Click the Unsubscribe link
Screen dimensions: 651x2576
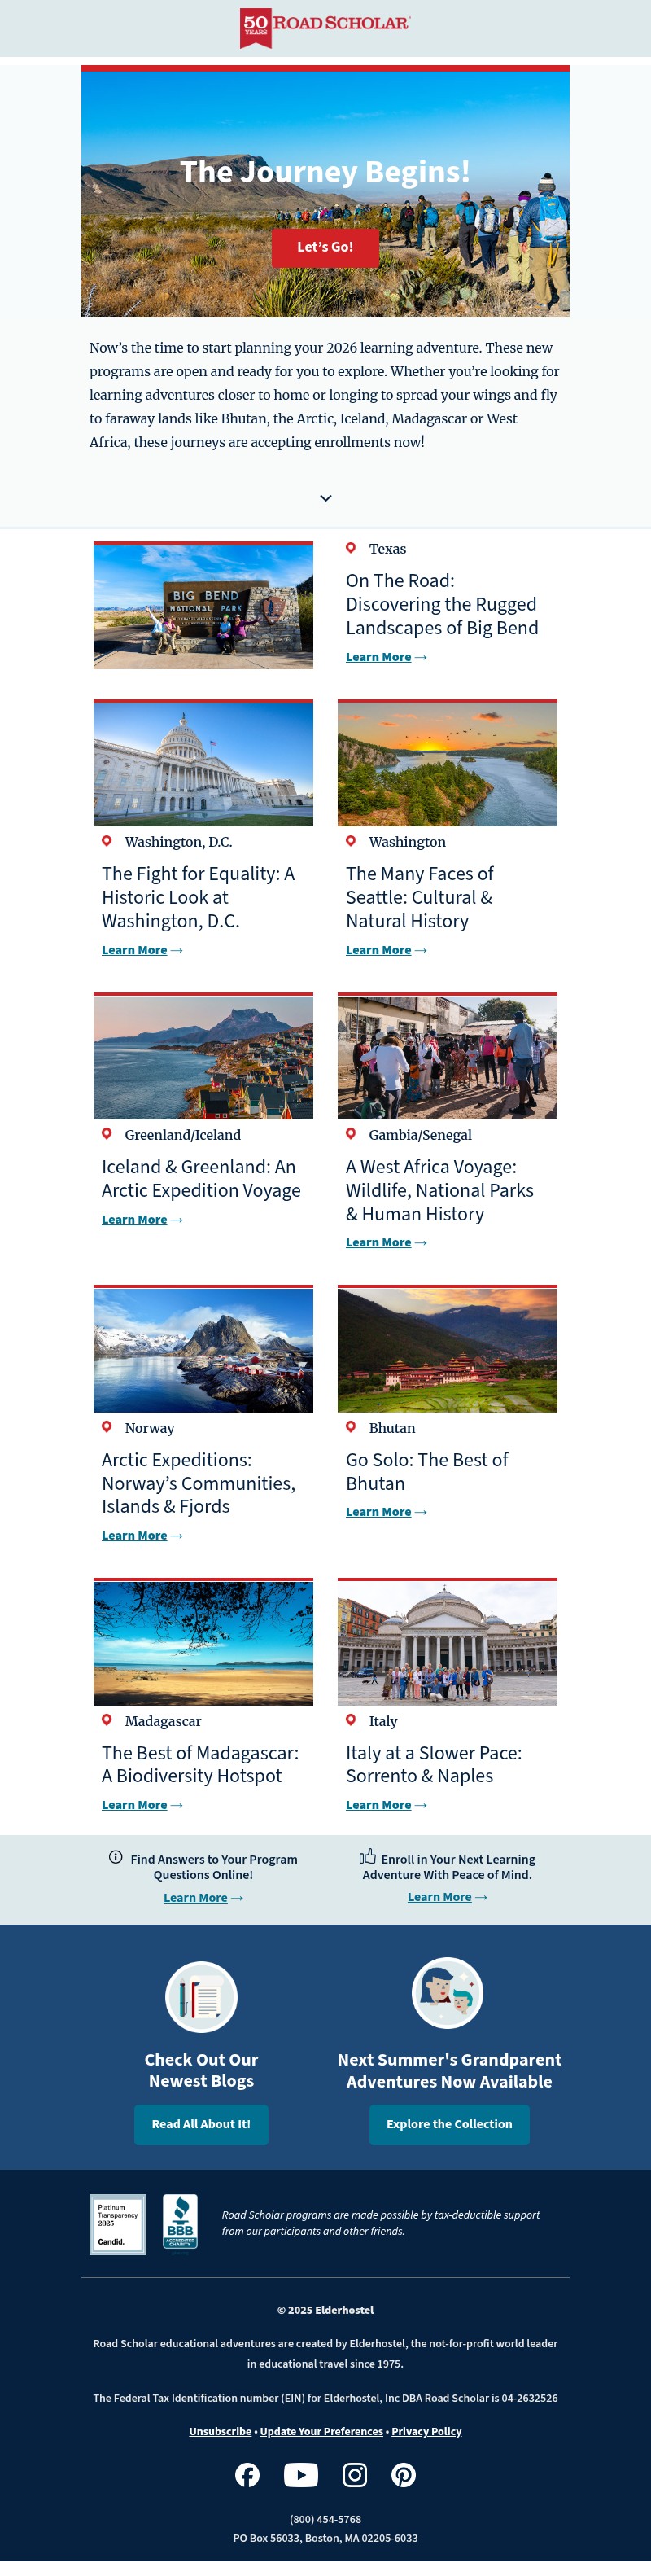220,2431
